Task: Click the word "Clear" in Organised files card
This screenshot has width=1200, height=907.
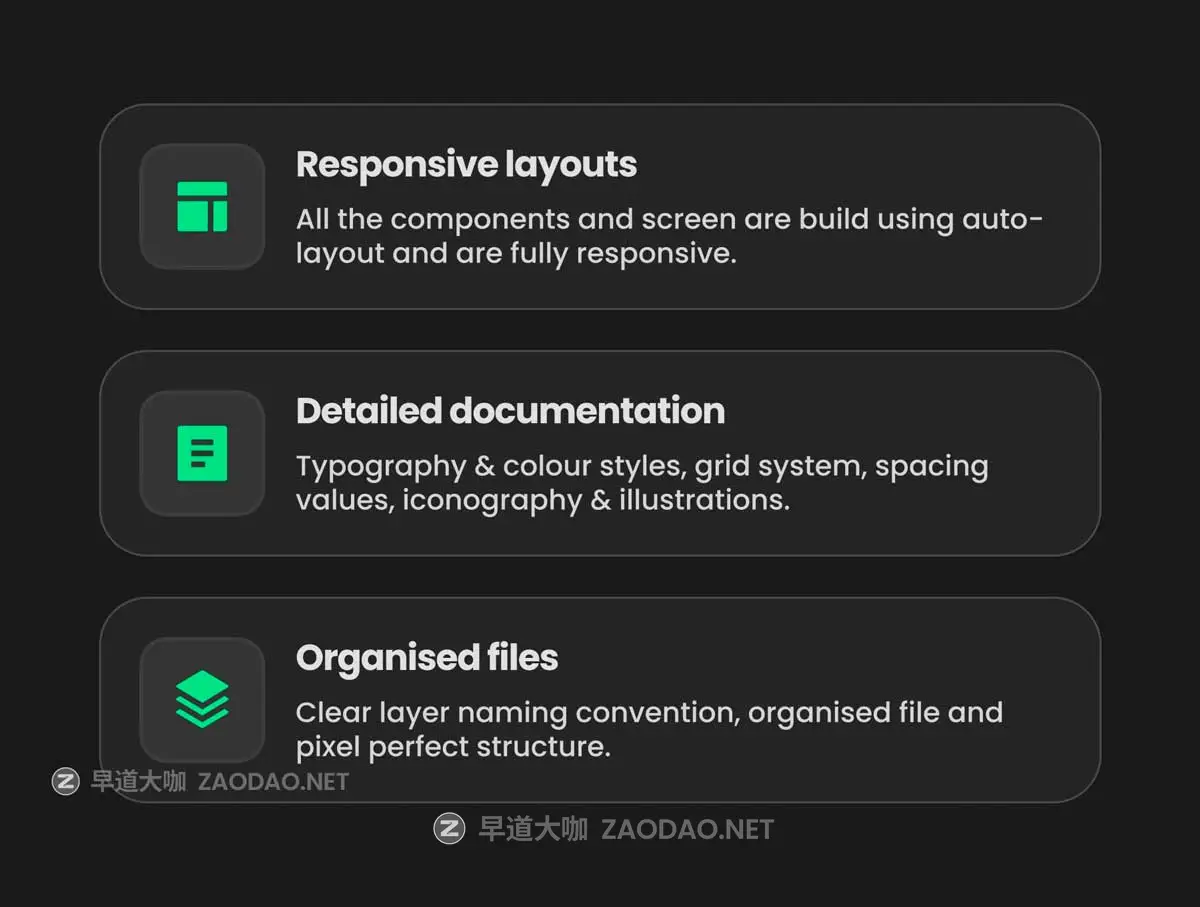Action: (333, 713)
